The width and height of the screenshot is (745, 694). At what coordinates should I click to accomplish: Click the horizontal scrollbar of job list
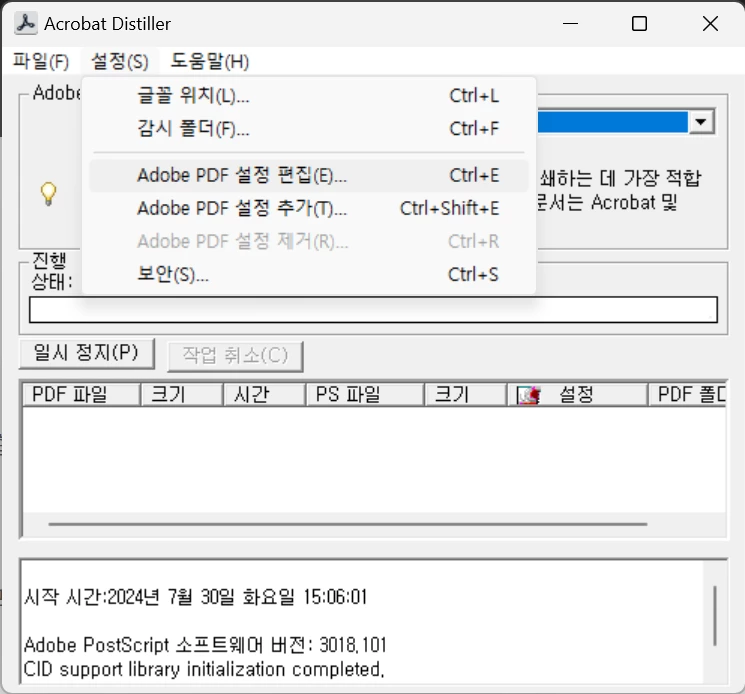(x=348, y=524)
